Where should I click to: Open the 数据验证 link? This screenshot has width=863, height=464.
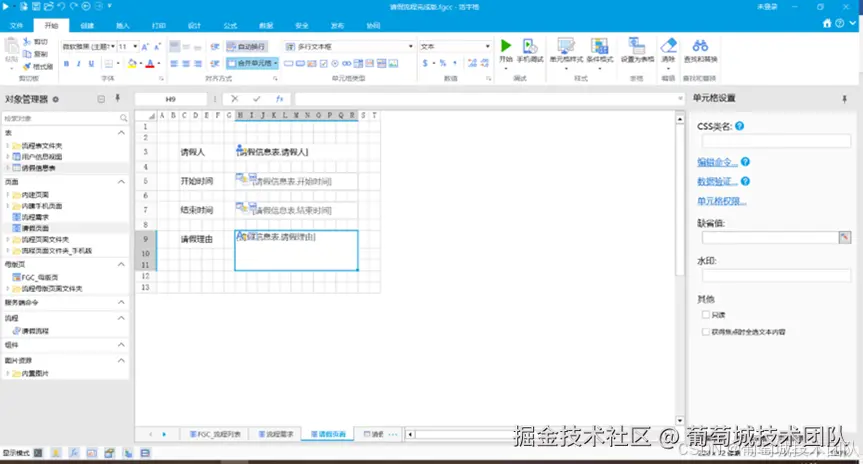pyautogui.click(x=717, y=182)
